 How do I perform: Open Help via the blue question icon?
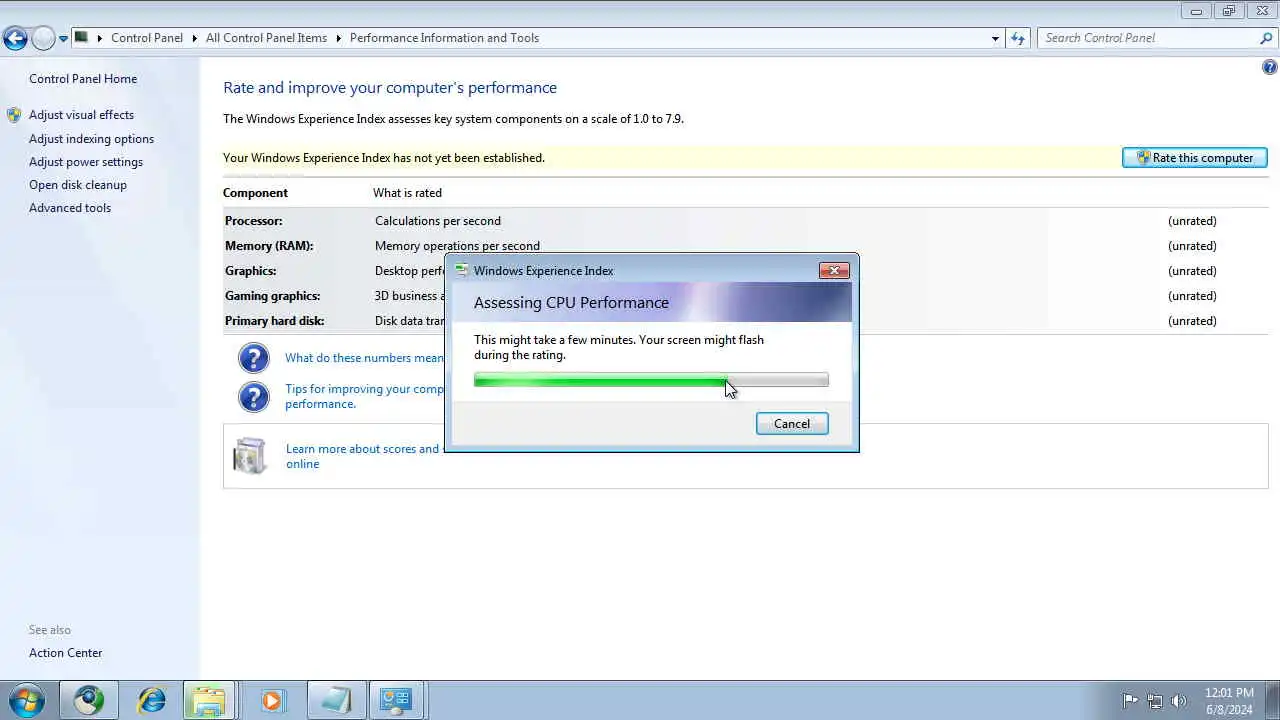tap(1270, 68)
